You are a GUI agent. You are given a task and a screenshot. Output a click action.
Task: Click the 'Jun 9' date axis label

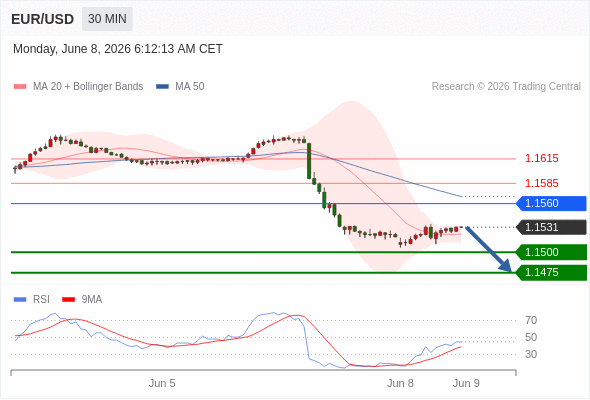[x=466, y=383]
